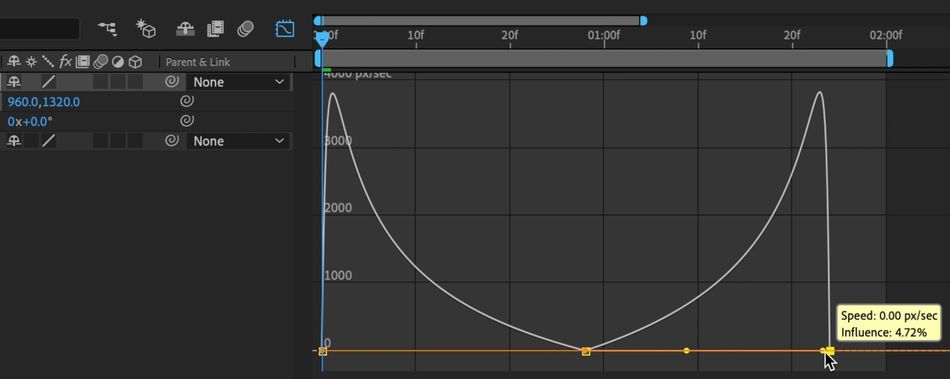
Task: Click the pick whip beside 0x+0.0°
Action: point(187,121)
